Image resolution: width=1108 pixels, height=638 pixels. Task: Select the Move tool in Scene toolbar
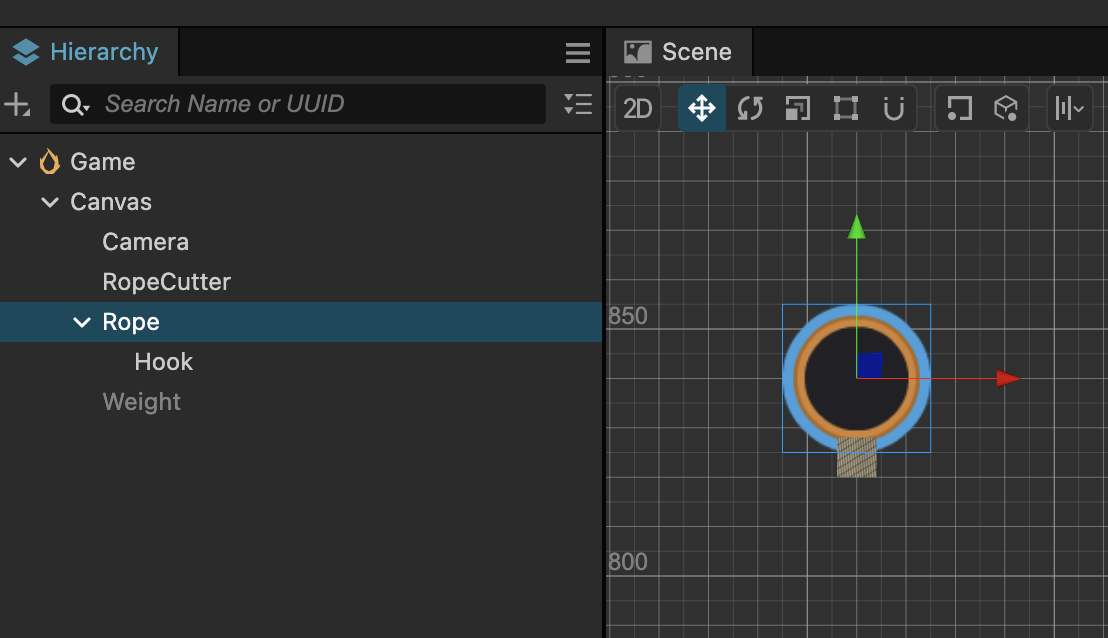click(701, 108)
